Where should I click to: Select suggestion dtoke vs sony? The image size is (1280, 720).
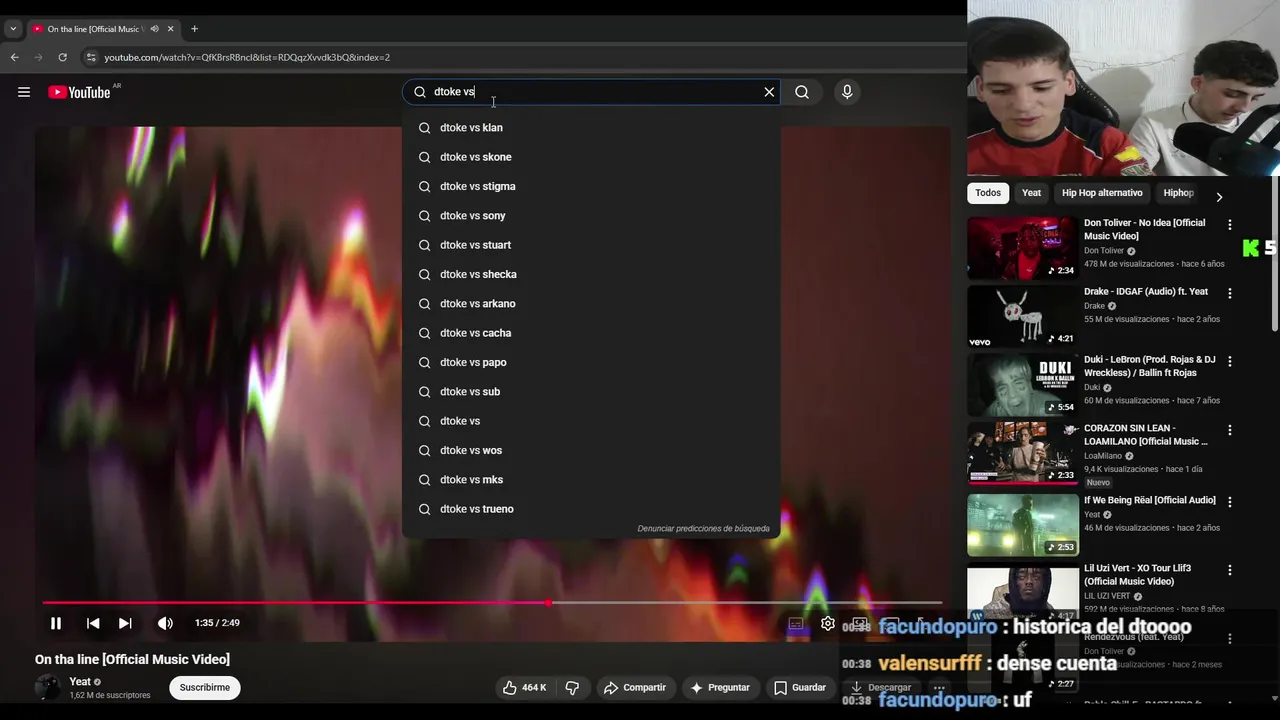pyautogui.click(x=591, y=216)
